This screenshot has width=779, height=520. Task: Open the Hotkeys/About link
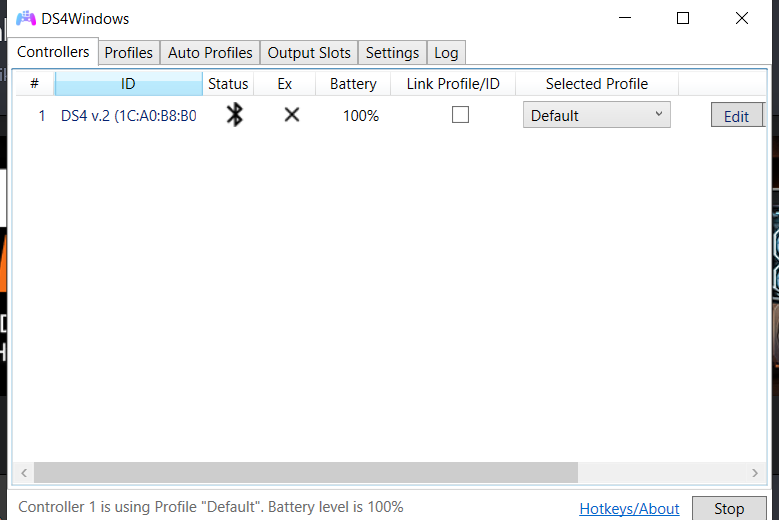pos(629,509)
